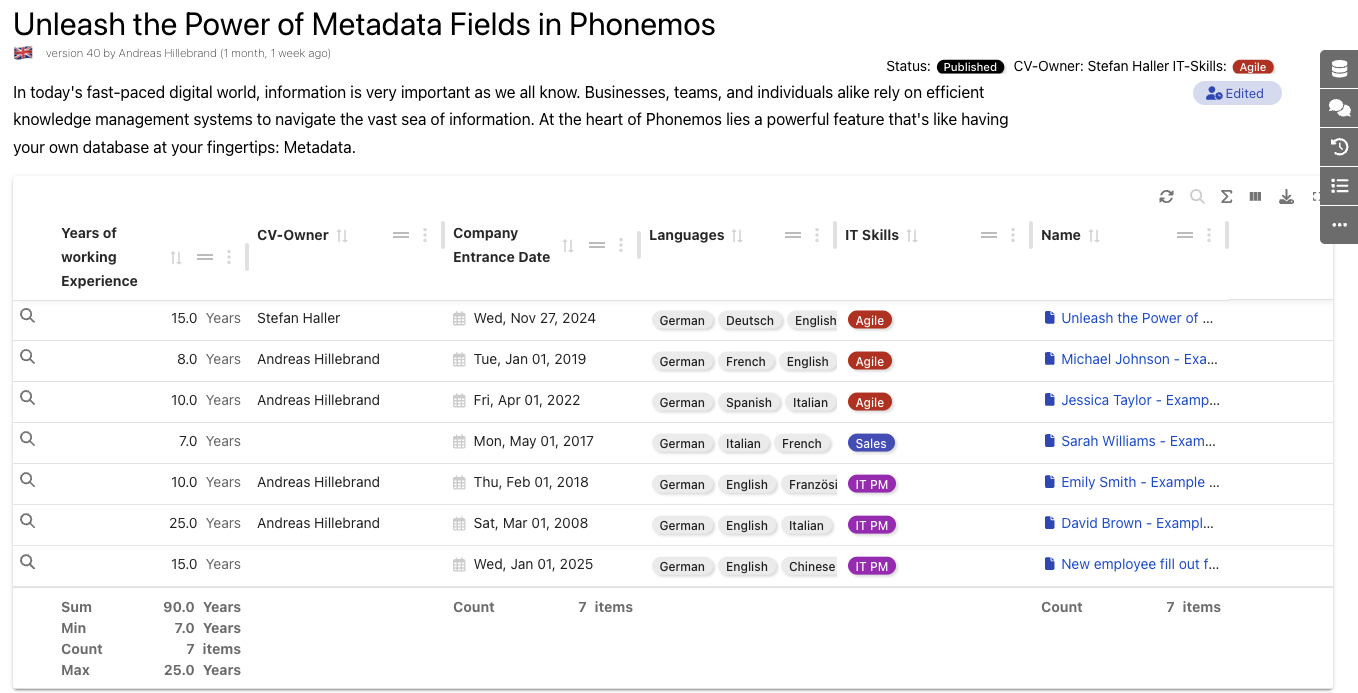Toggle the sigma aggregation row
Image resolution: width=1358 pixels, height=693 pixels.
[x=1226, y=197]
